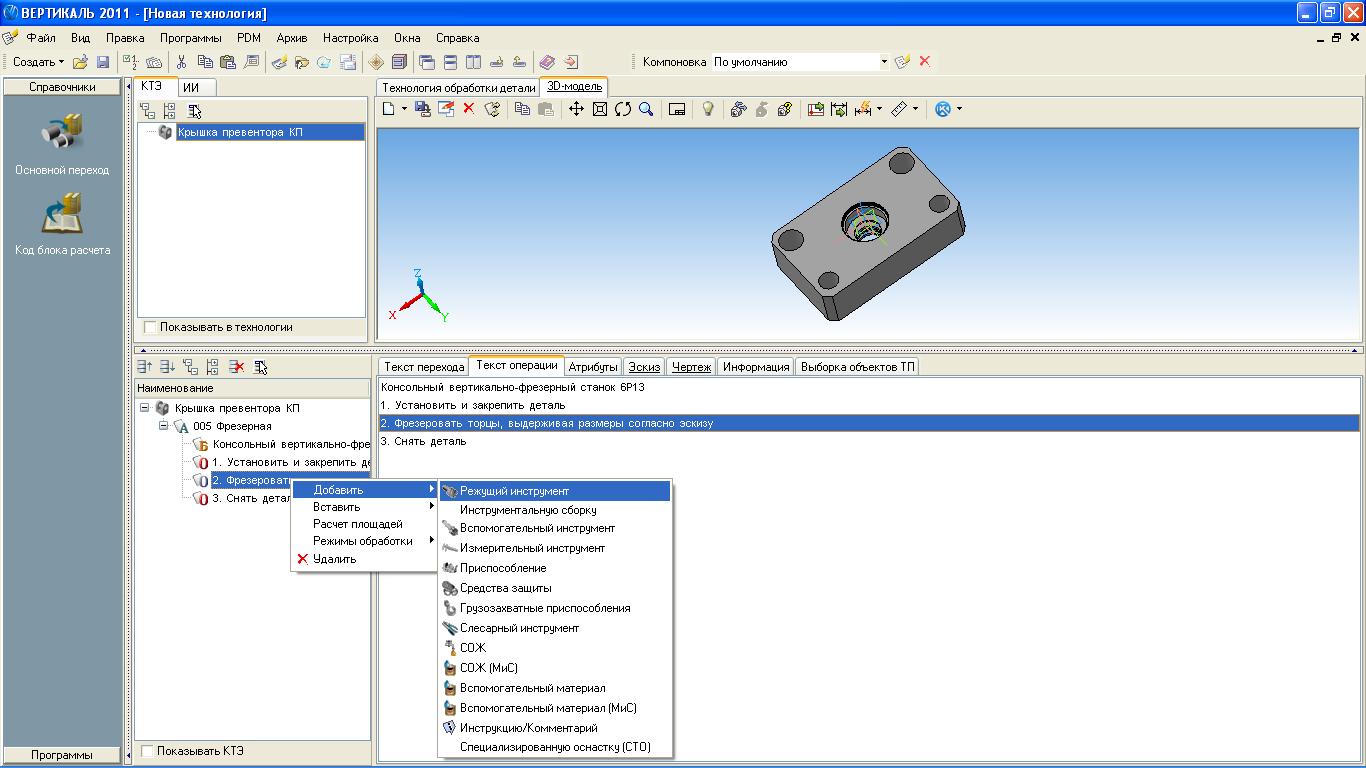This screenshot has height=768, width=1366.
Task: Open the Программы menu
Action: tap(190, 38)
